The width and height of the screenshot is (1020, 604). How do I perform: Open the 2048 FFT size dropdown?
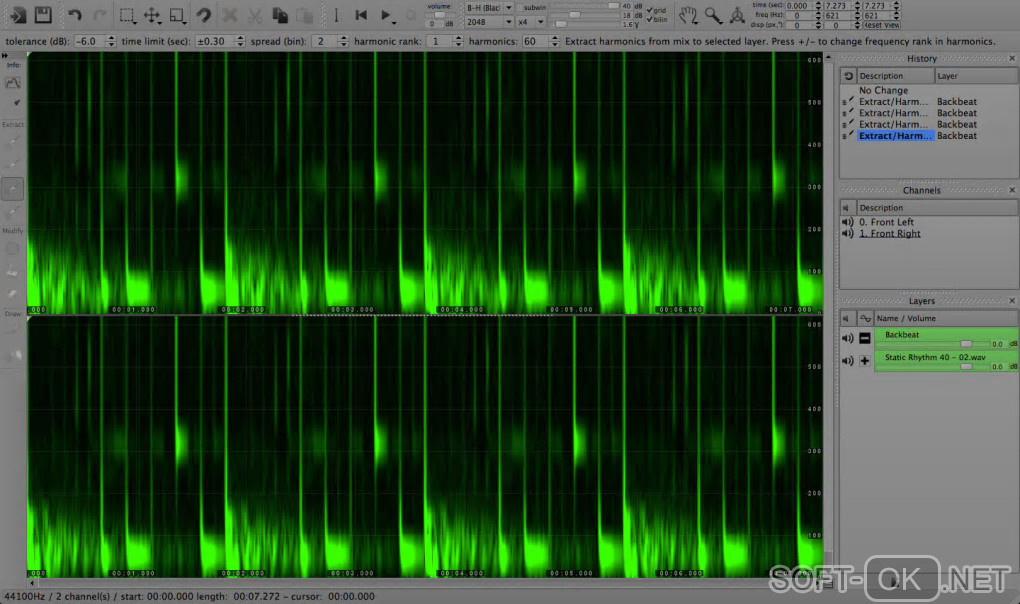click(x=489, y=22)
